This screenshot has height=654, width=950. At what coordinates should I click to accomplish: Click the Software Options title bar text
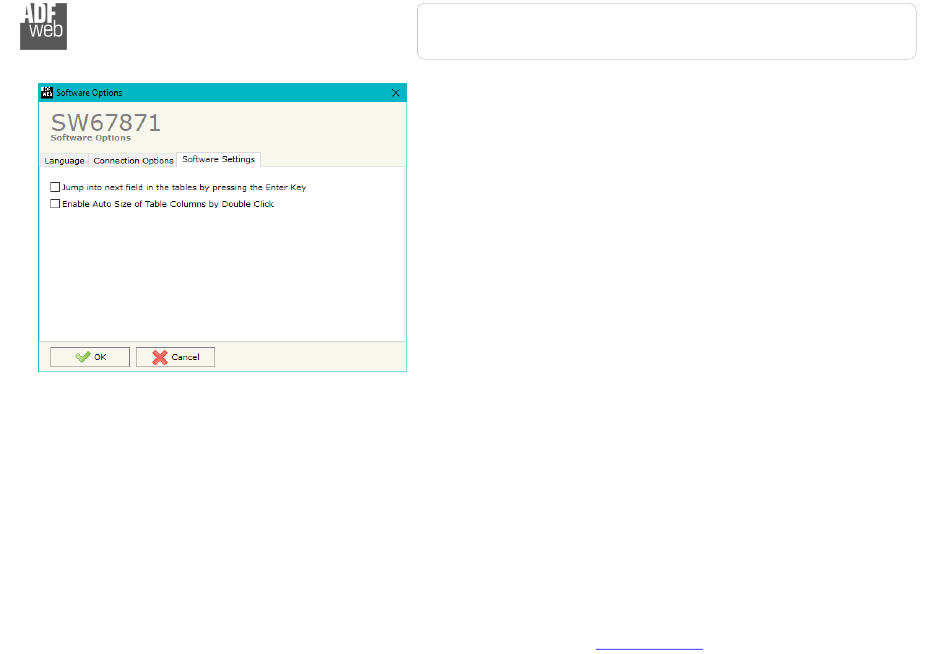click(x=89, y=92)
